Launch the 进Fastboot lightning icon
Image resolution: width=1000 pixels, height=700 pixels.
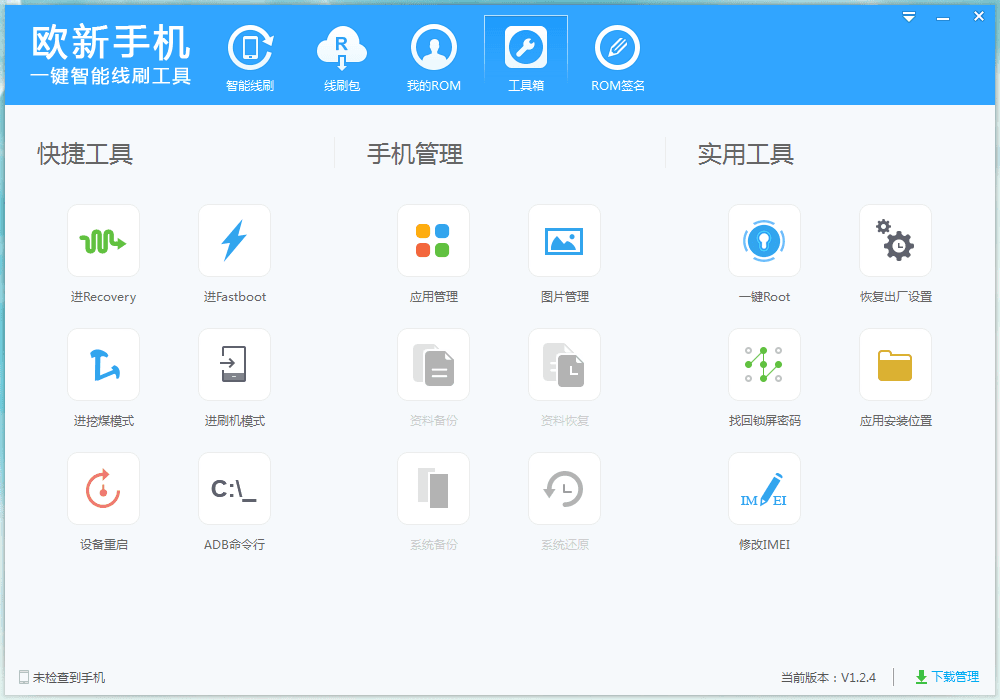pyautogui.click(x=234, y=241)
